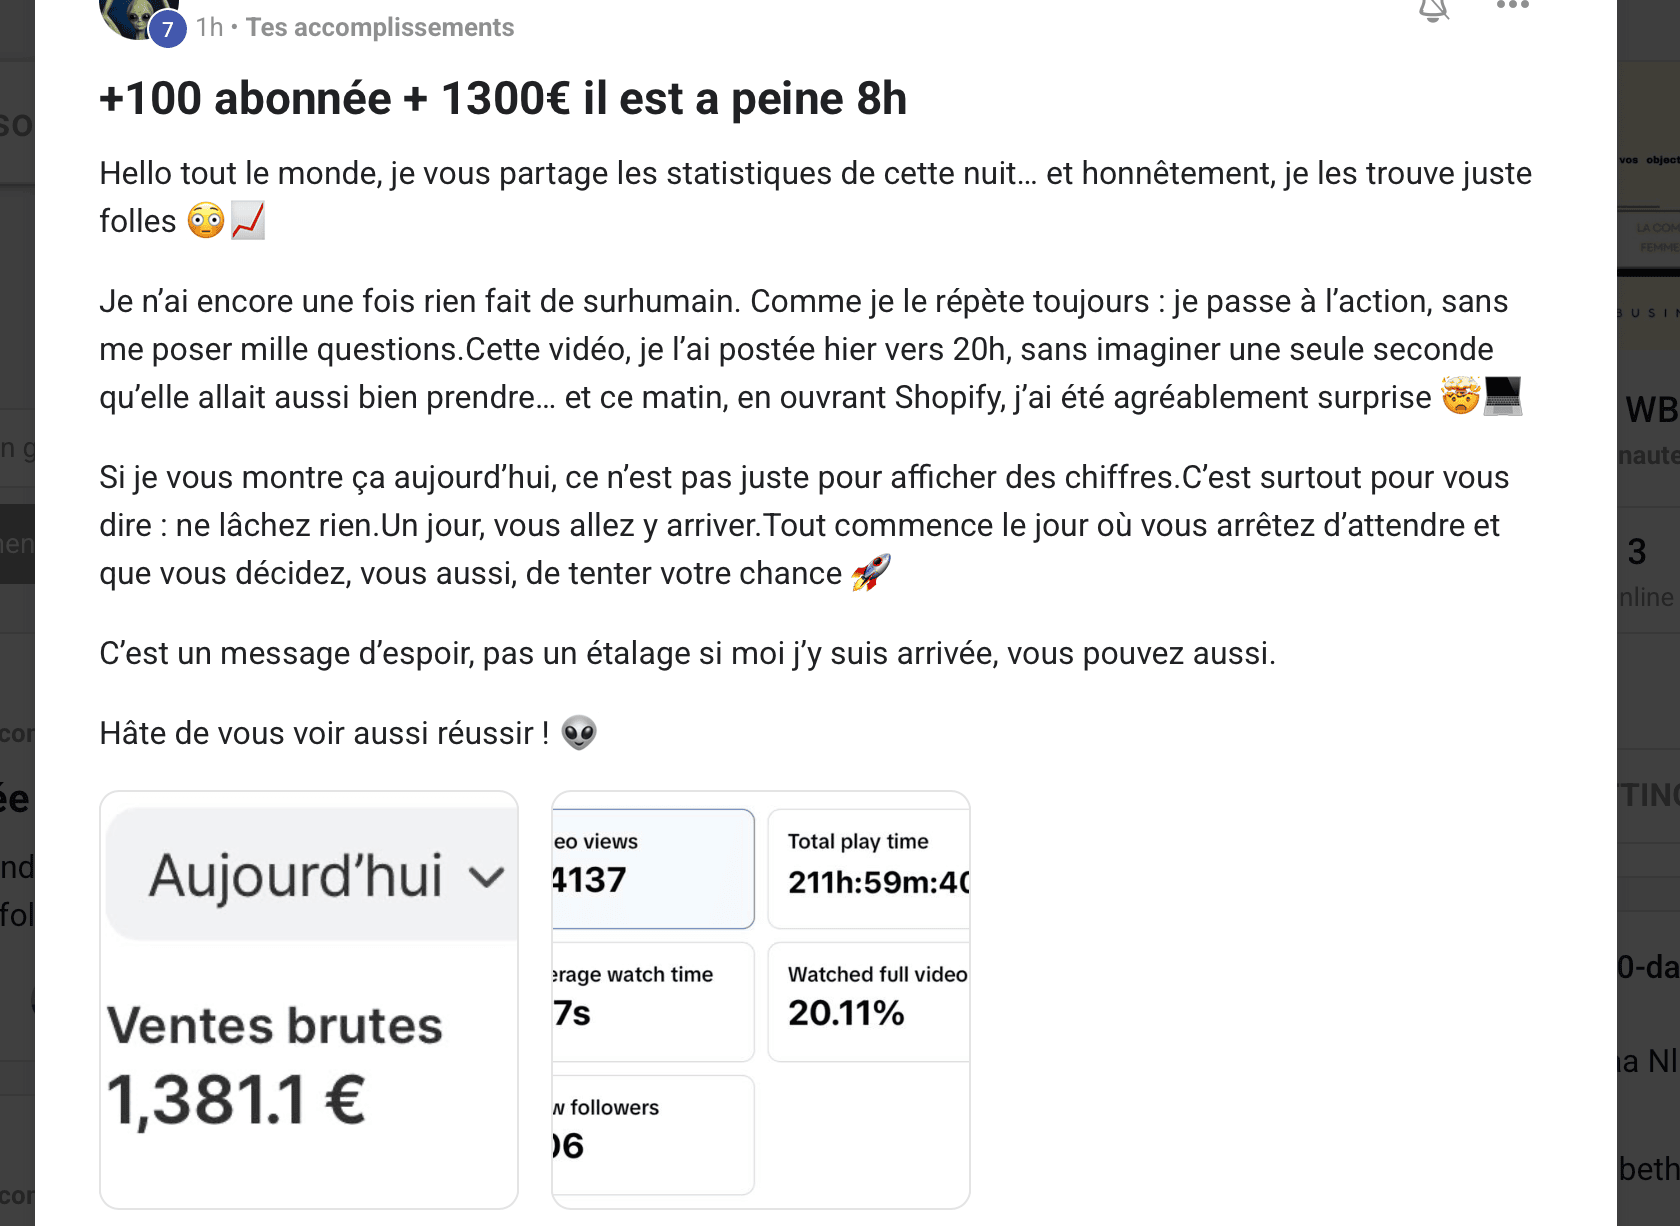The height and width of the screenshot is (1226, 1680).
Task: Click the notification bell icon
Action: click(x=1433, y=9)
